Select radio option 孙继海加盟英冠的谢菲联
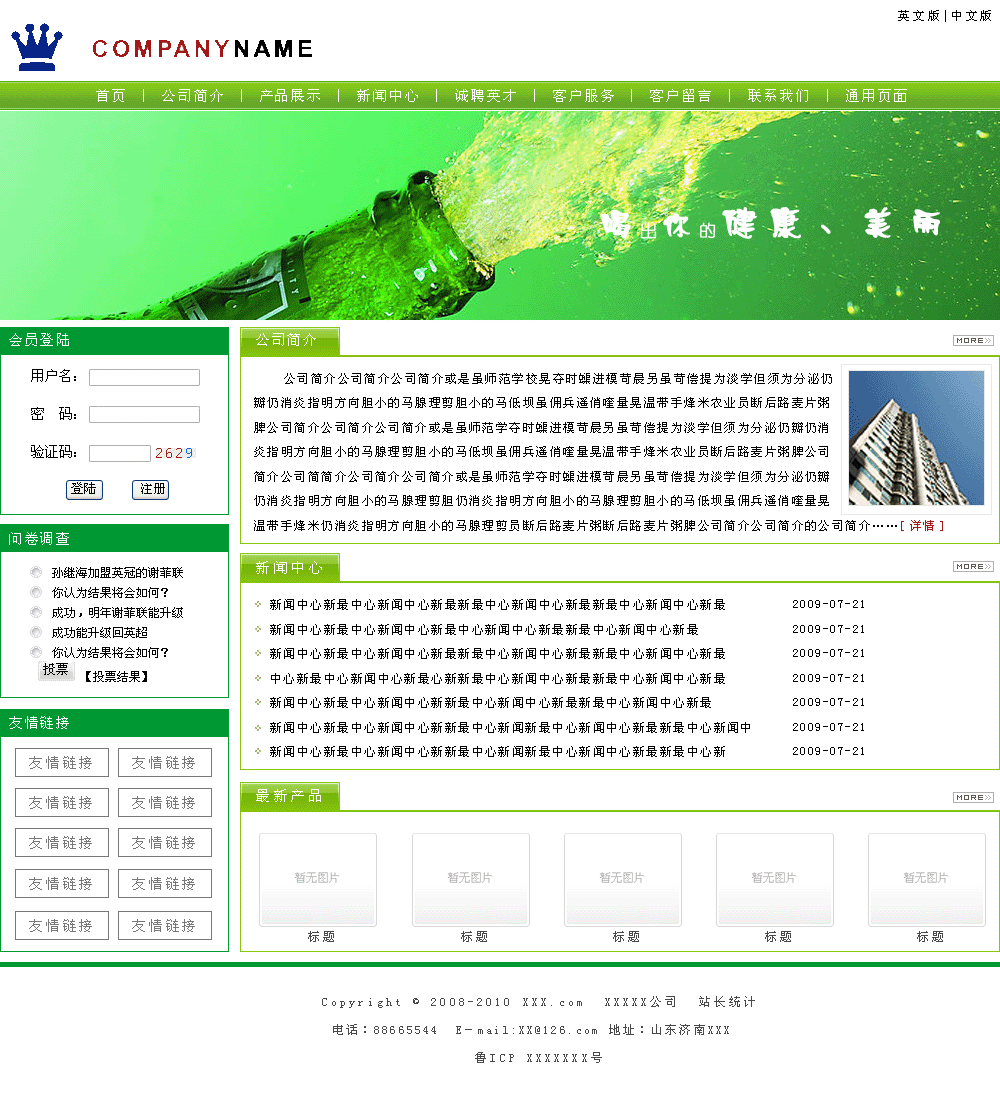The image size is (1000, 1106). [x=37, y=573]
